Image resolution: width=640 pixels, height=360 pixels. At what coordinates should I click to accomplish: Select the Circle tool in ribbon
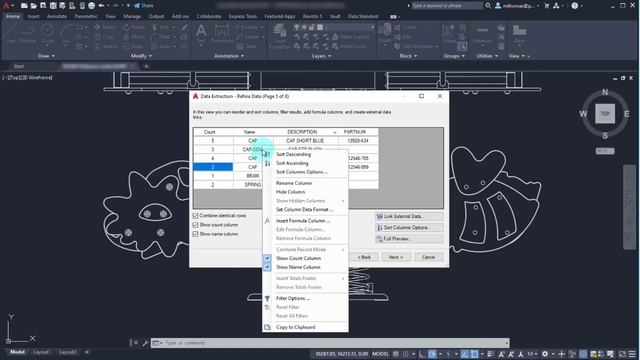pyautogui.click(x=47, y=33)
